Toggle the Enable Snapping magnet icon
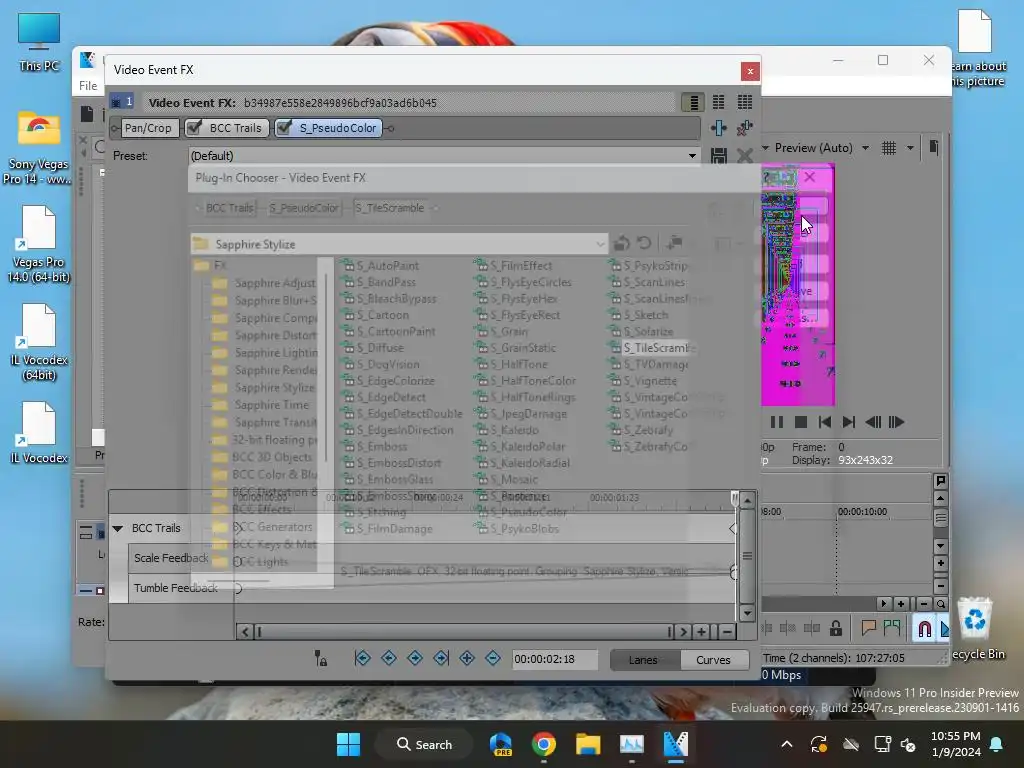Viewport: 1024px width, 768px height. pyautogui.click(x=925, y=629)
